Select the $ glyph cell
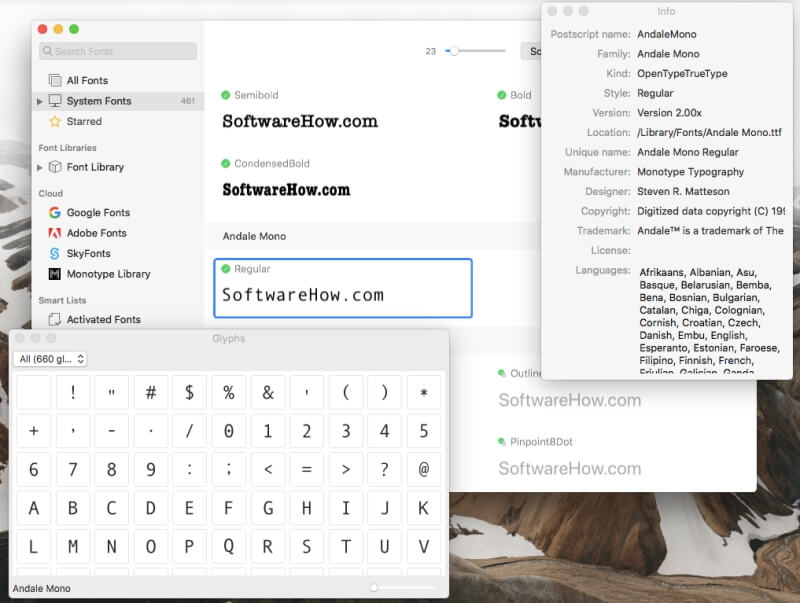 [x=189, y=392]
